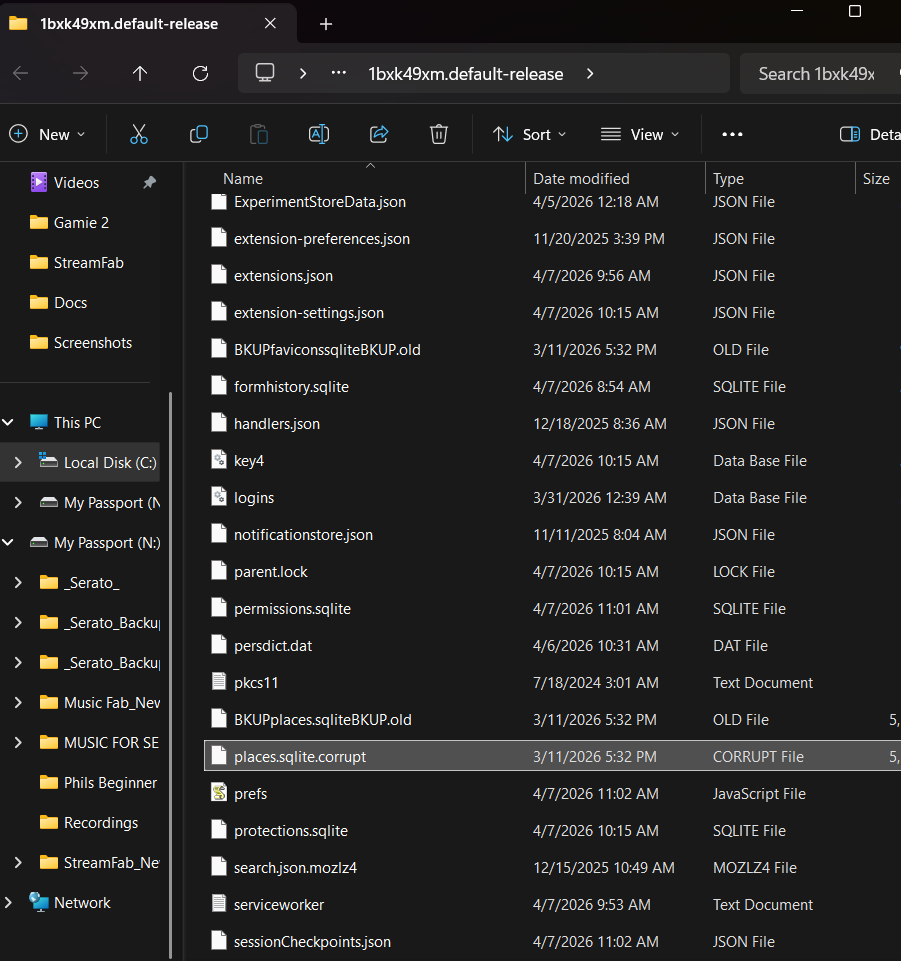Sort files by Name column header

click(243, 179)
